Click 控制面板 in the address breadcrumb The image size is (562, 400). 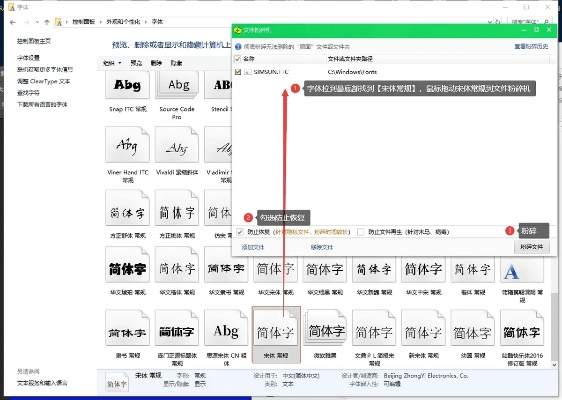point(84,22)
